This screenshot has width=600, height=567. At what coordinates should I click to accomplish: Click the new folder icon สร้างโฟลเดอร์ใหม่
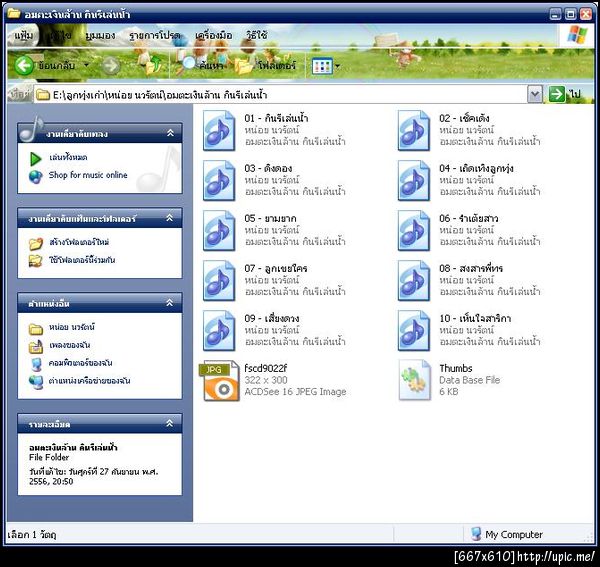coord(36,243)
